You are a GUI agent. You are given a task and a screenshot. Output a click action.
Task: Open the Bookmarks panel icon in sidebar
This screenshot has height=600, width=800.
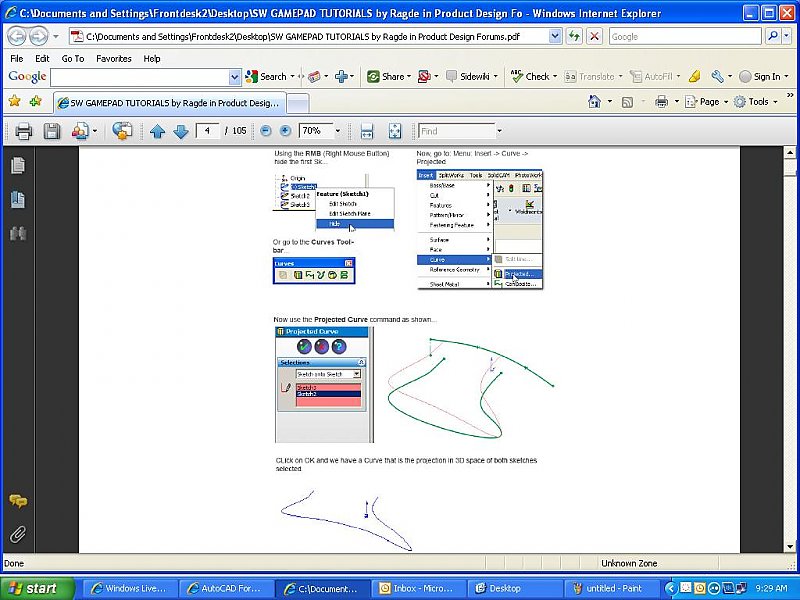pos(17,199)
